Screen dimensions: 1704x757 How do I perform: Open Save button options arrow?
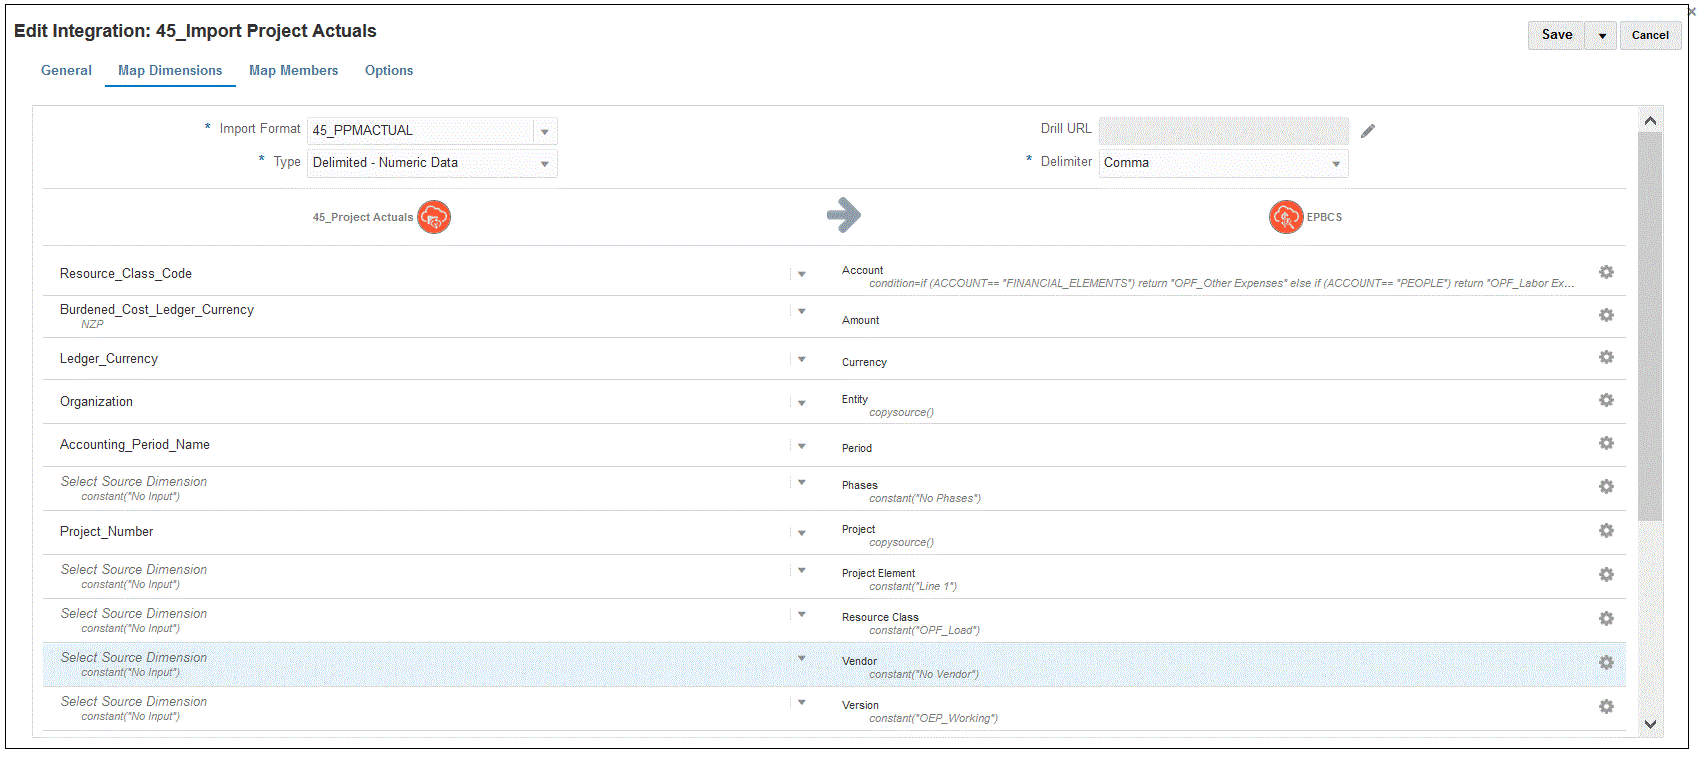(1602, 35)
